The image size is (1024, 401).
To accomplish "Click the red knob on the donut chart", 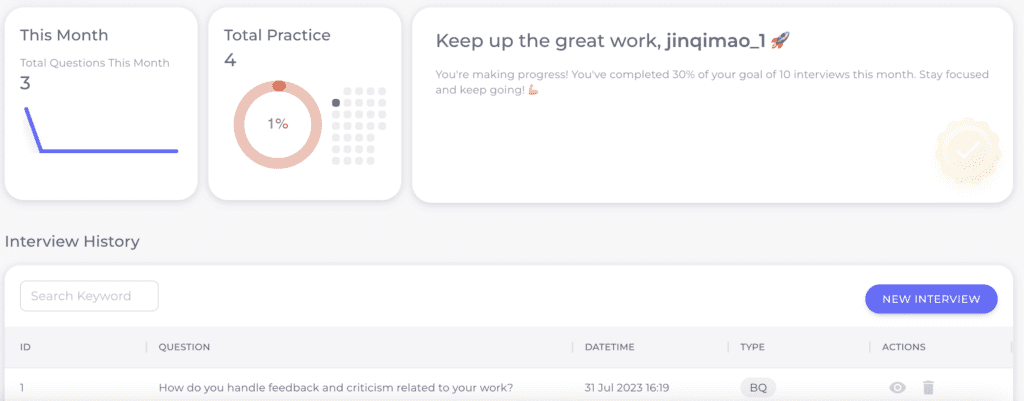I will pos(279,86).
